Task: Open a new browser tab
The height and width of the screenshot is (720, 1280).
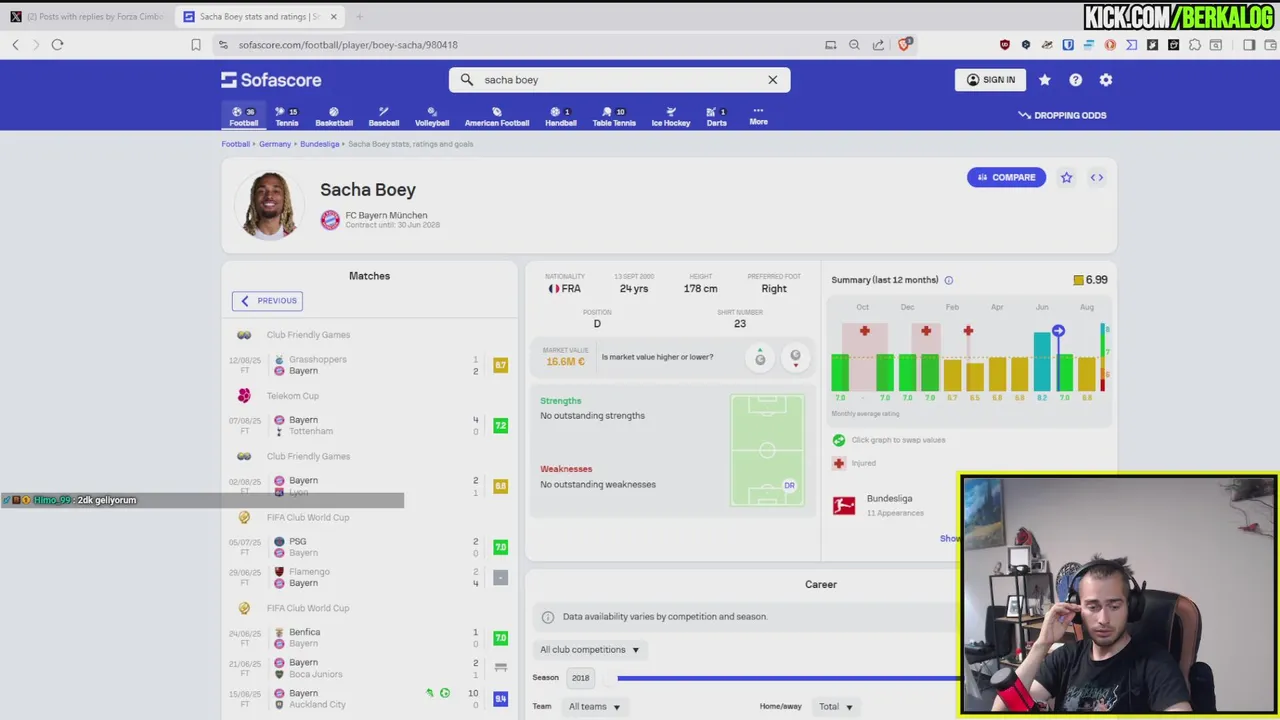Action: 359,17
